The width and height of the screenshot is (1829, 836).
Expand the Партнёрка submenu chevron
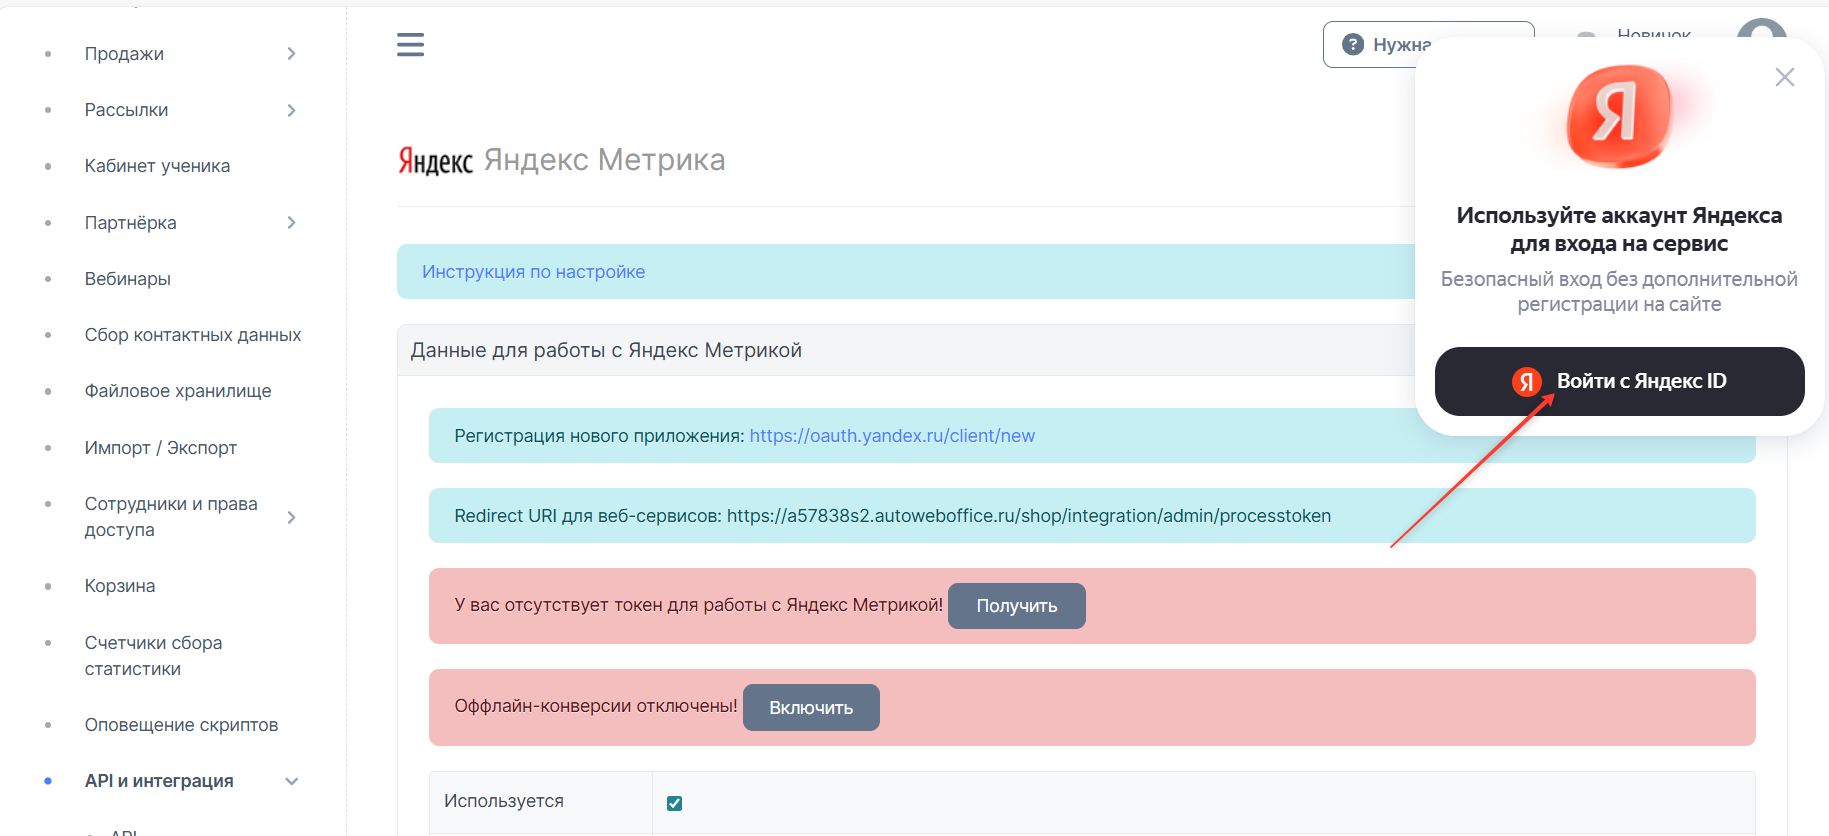(x=291, y=223)
